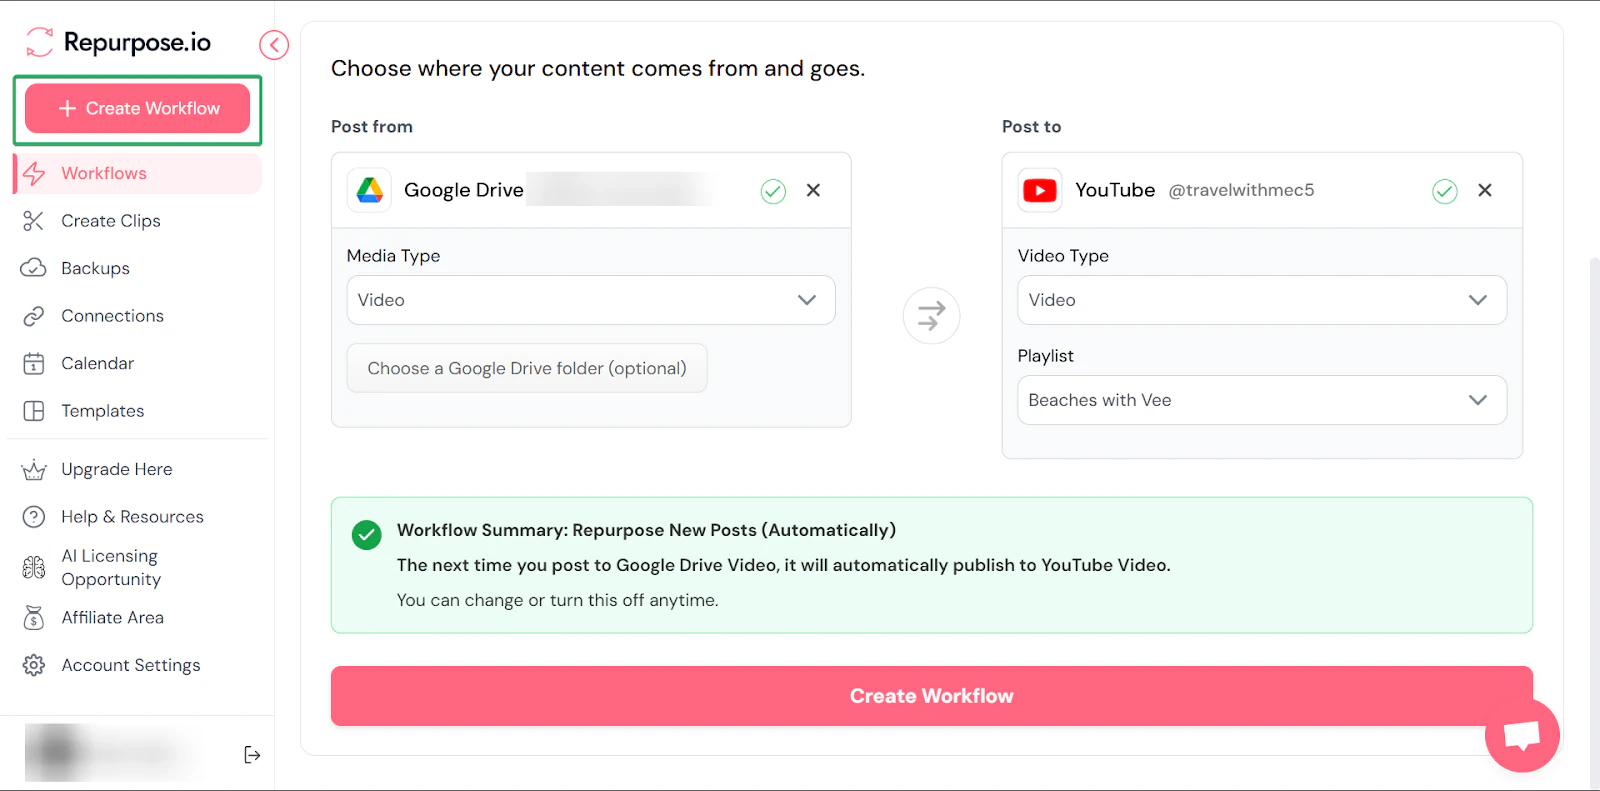1600x791 pixels.
Task: Open AI Licensing Opportunity
Action: [x=110, y=567]
